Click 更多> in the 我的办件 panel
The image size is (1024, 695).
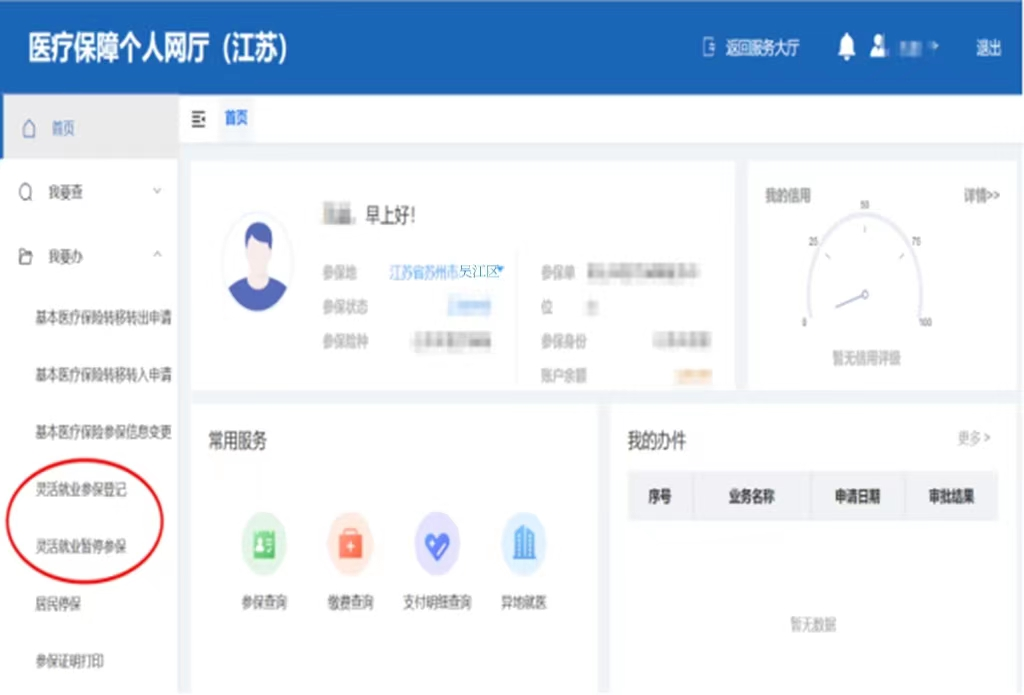pyautogui.click(x=973, y=438)
